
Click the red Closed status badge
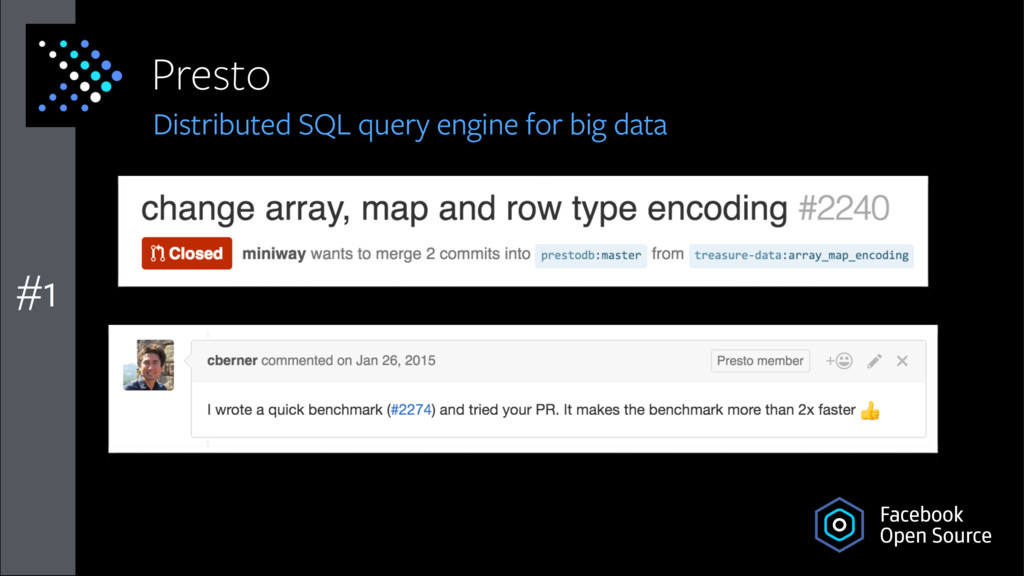click(187, 253)
